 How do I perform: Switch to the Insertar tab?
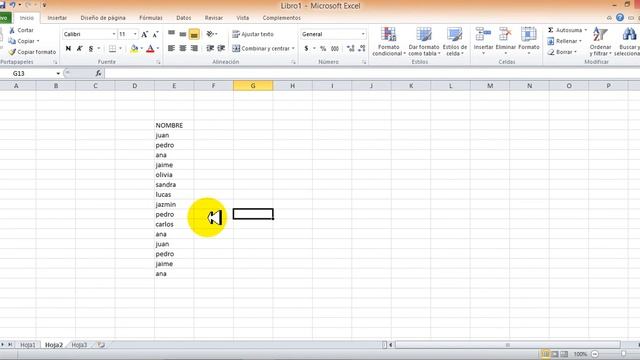57,18
